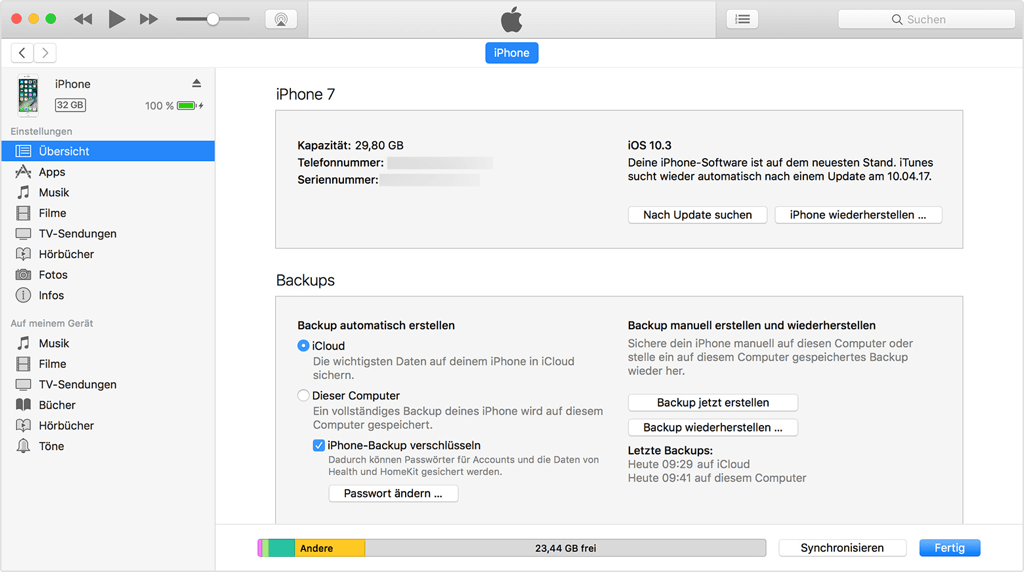The image size is (1024, 572).
Task: Select the iCloud backup radio button
Action: coord(303,345)
